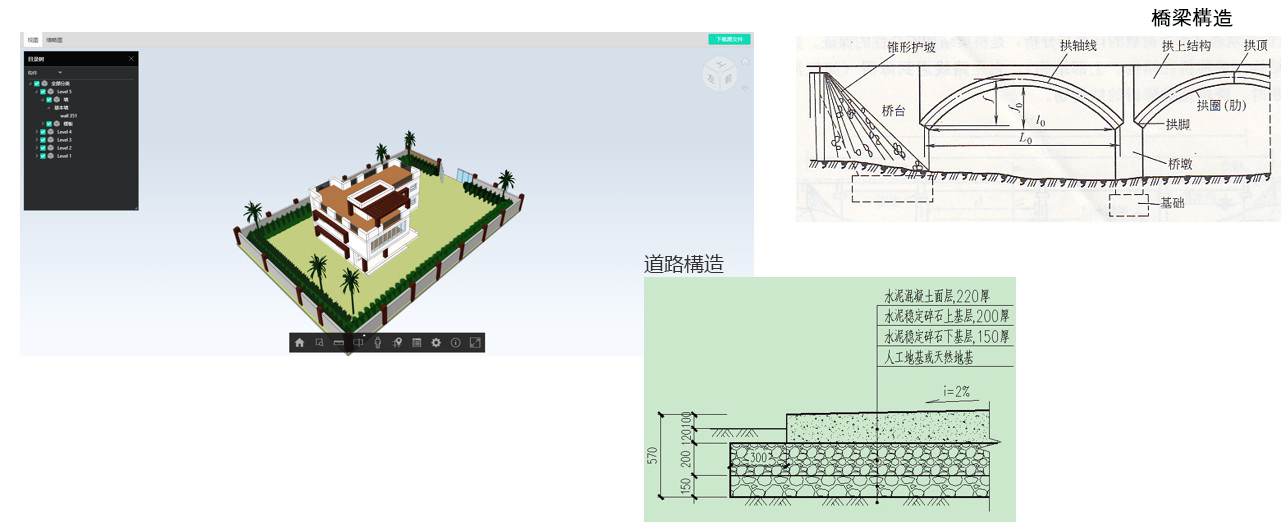1288x530 pixels.
Task: Click the map location marker icon
Action: pos(397,342)
